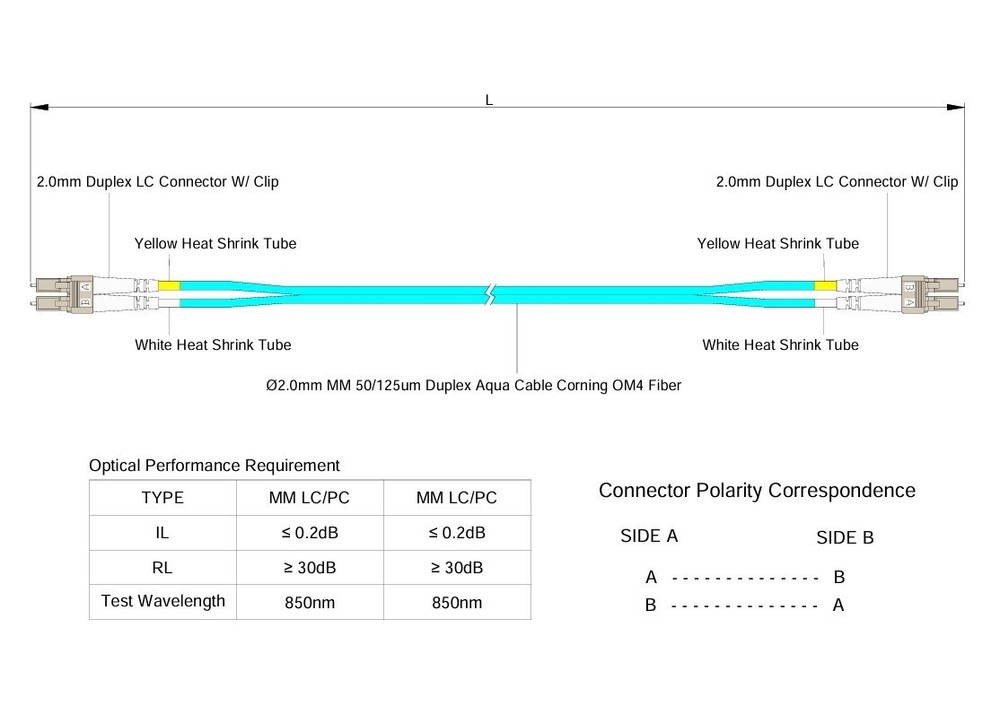Screen dimensions: 1000x706
Task: Click the "L" length dimension label
Action: pyautogui.click(x=489, y=100)
